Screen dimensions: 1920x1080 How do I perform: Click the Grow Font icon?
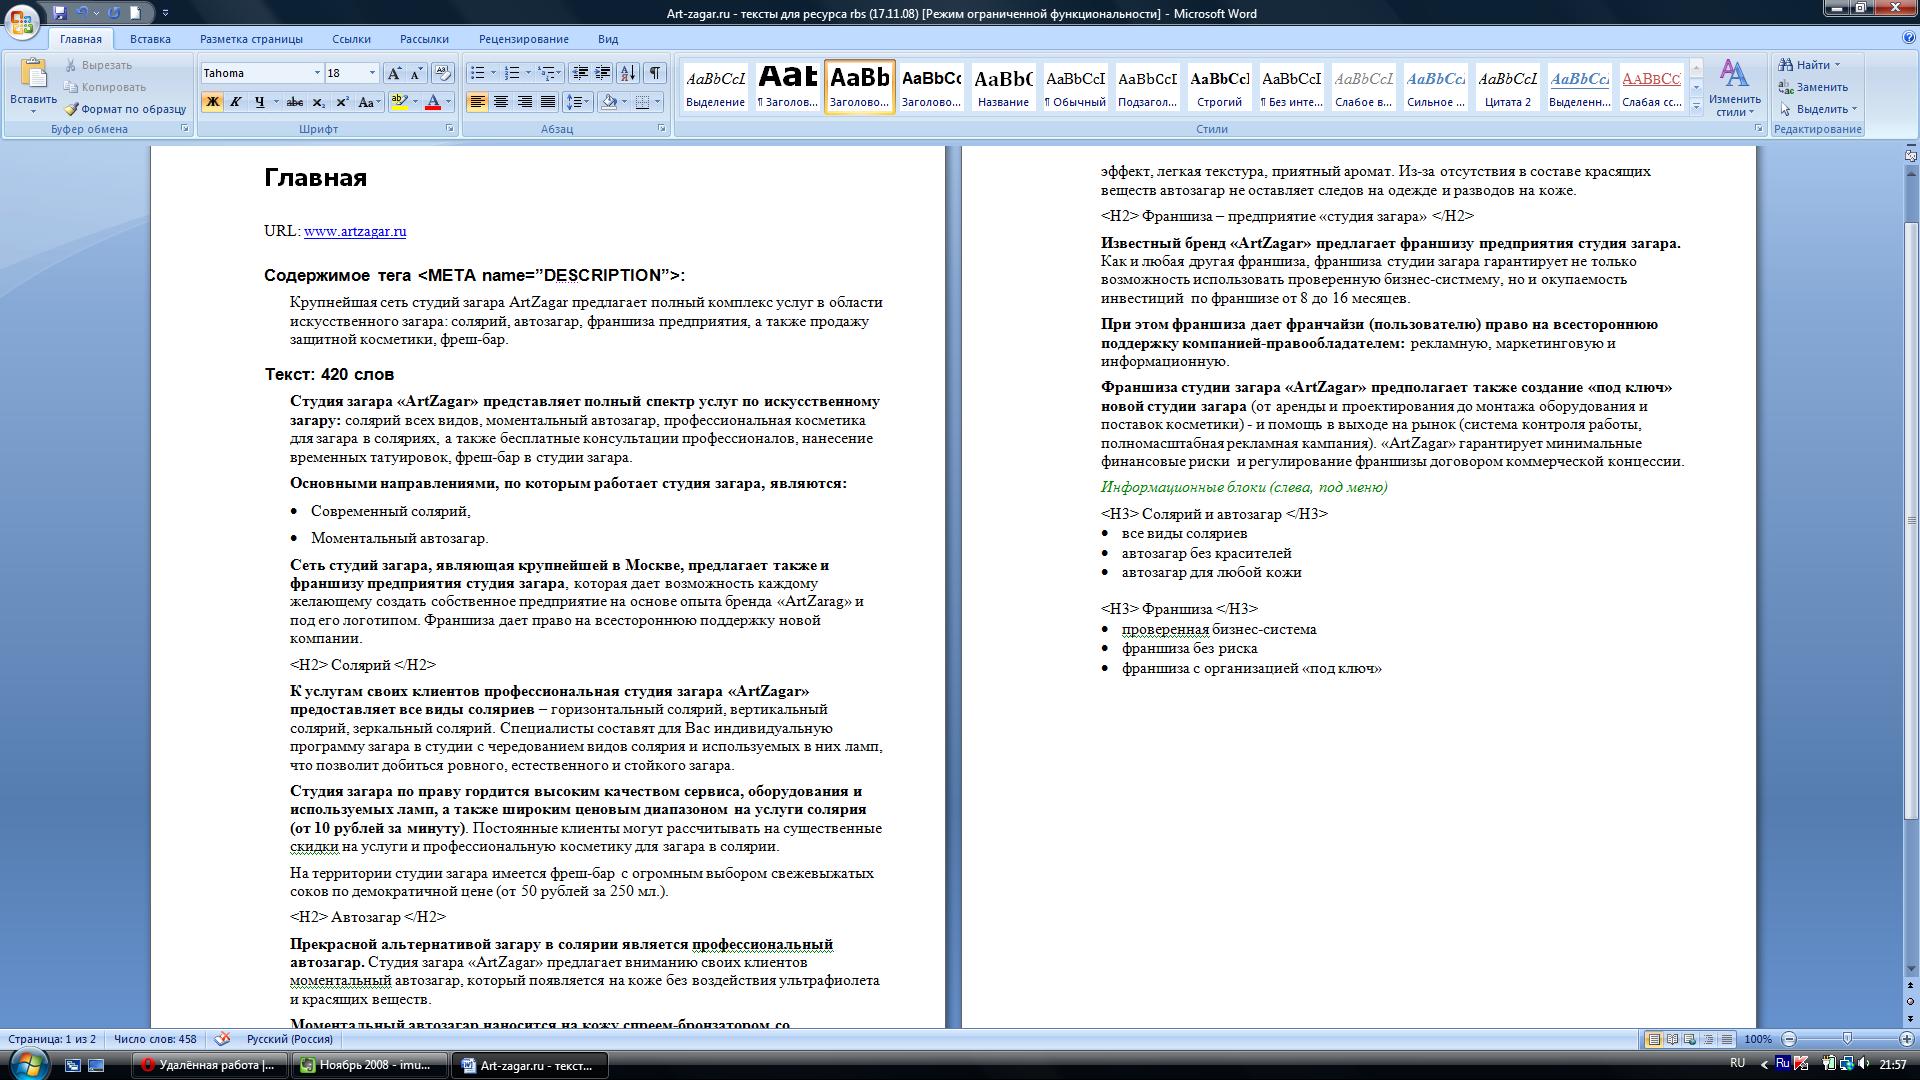coord(394,73)
